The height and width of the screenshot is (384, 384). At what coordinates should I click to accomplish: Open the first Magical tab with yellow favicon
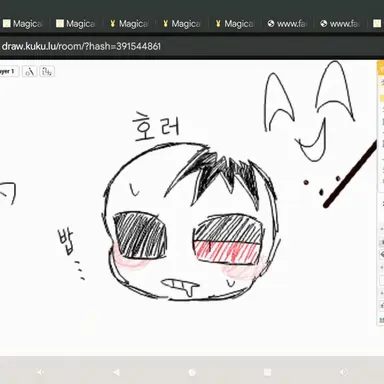pos(129,24)
